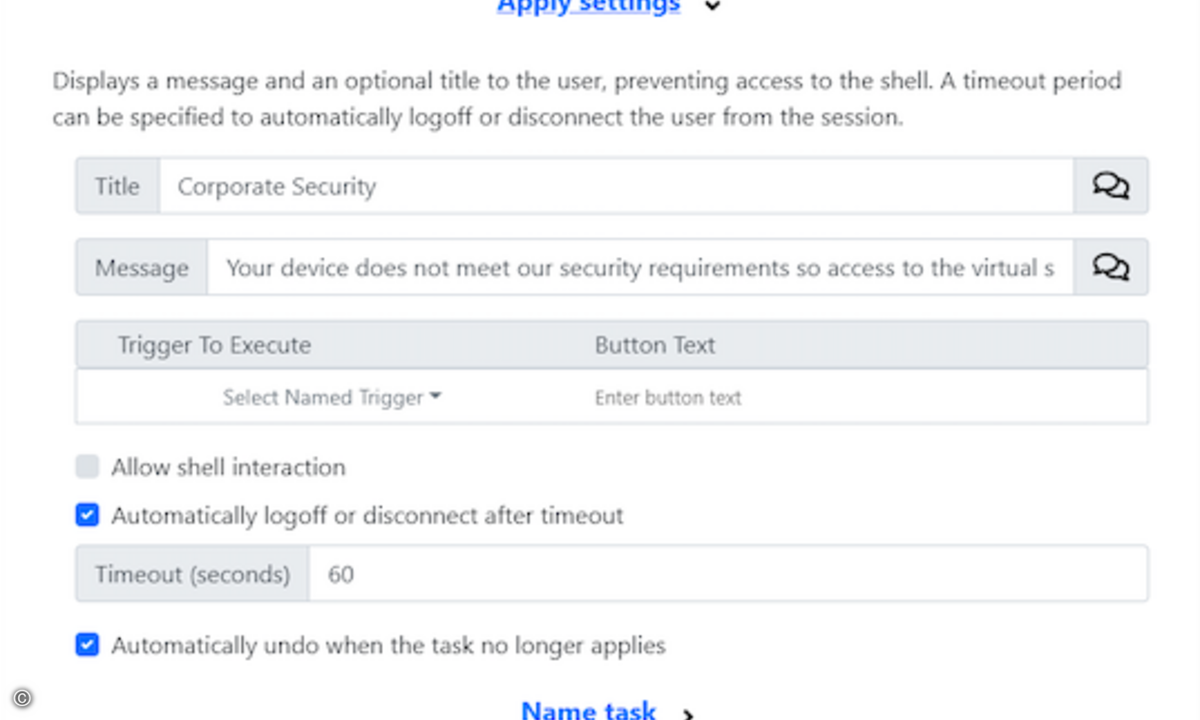Uncheck Automatically undo when task no longer applies
The height and width of the screenshot is (720, 1200).
coord(88,645)
